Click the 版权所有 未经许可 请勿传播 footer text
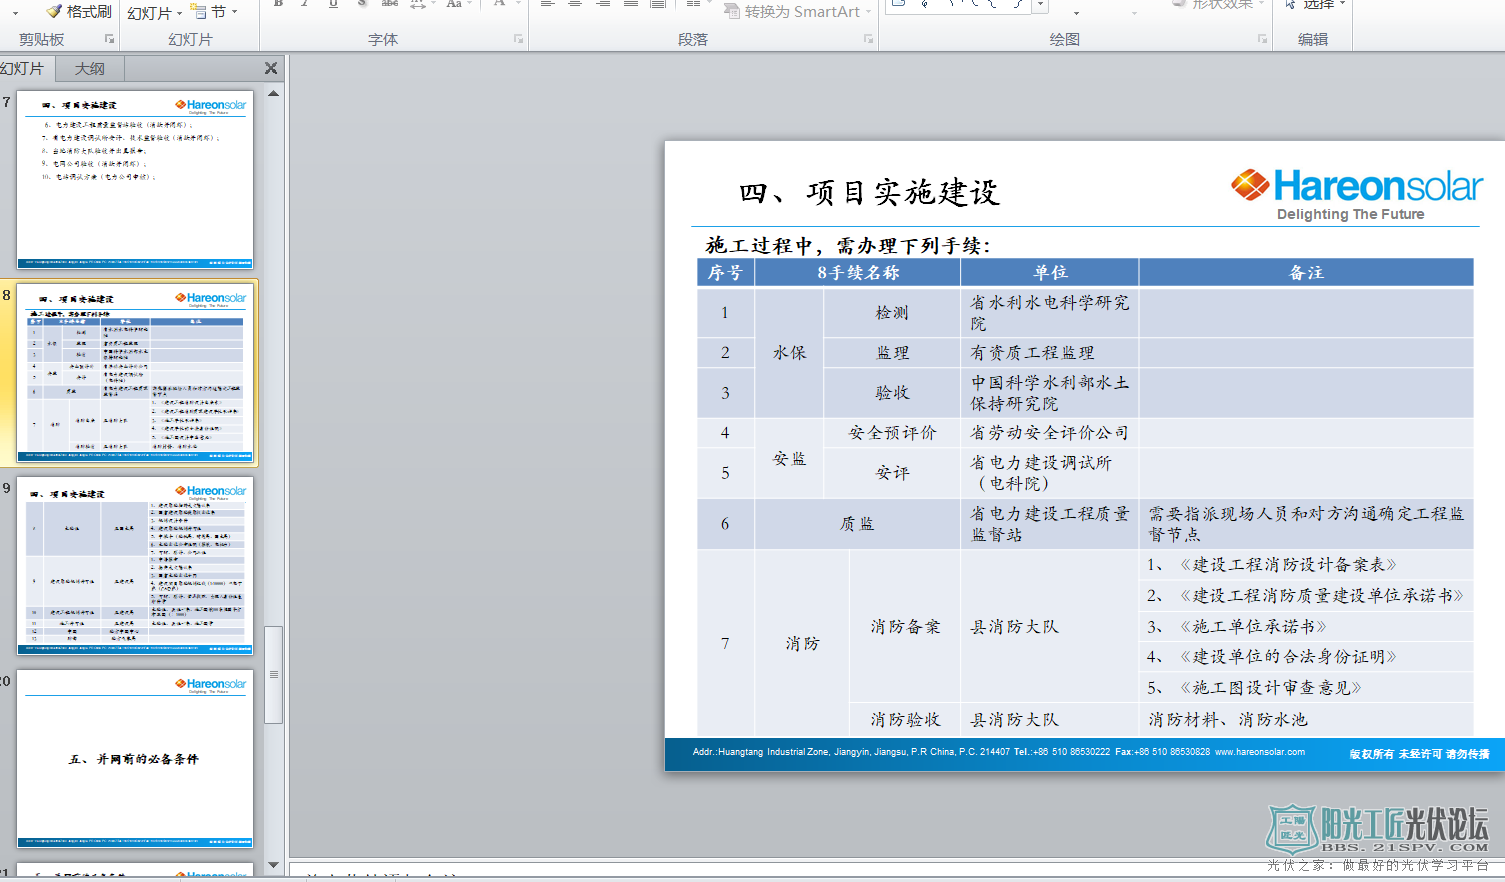This screenshot has width=1505, height=882. click(x=1419, y=754)
